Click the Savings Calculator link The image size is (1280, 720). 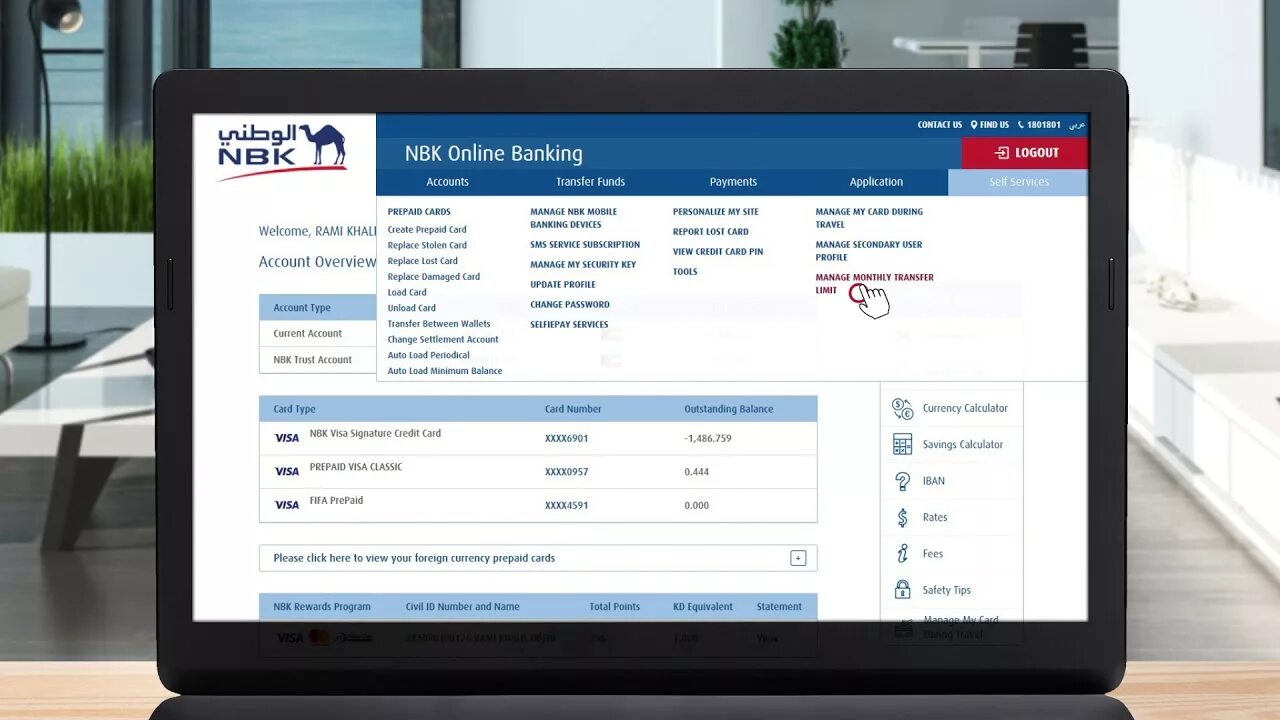tap(962, 445)
